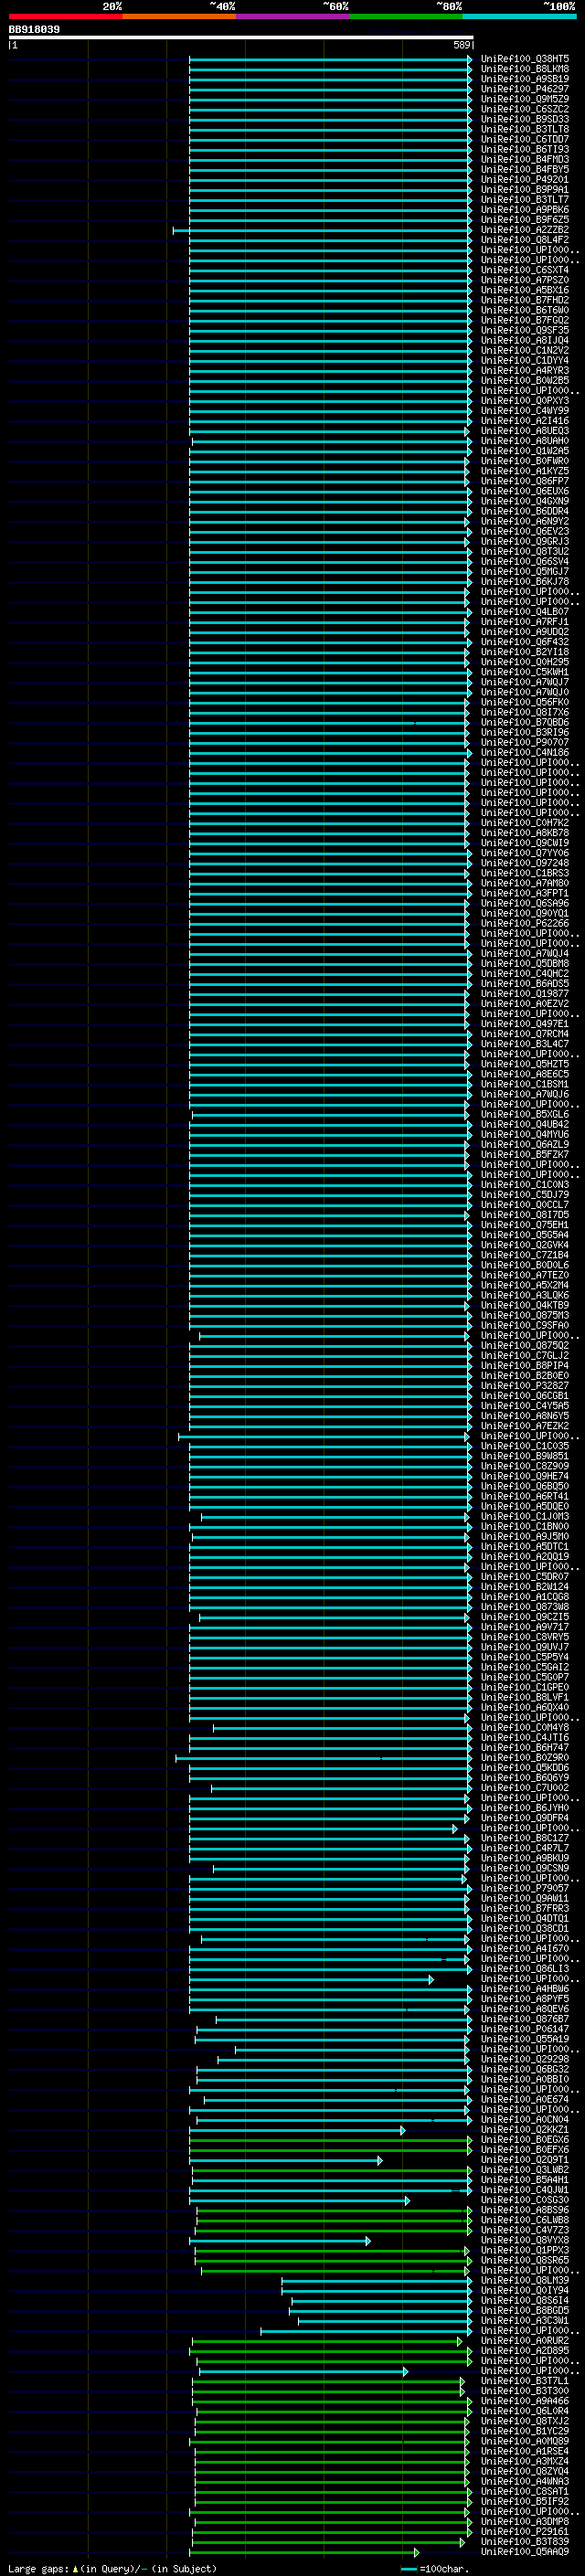Select hit label UniRef100_Q55A19
The width and height of the screenshot is (585, 2576).
(x=525, y=2039)
